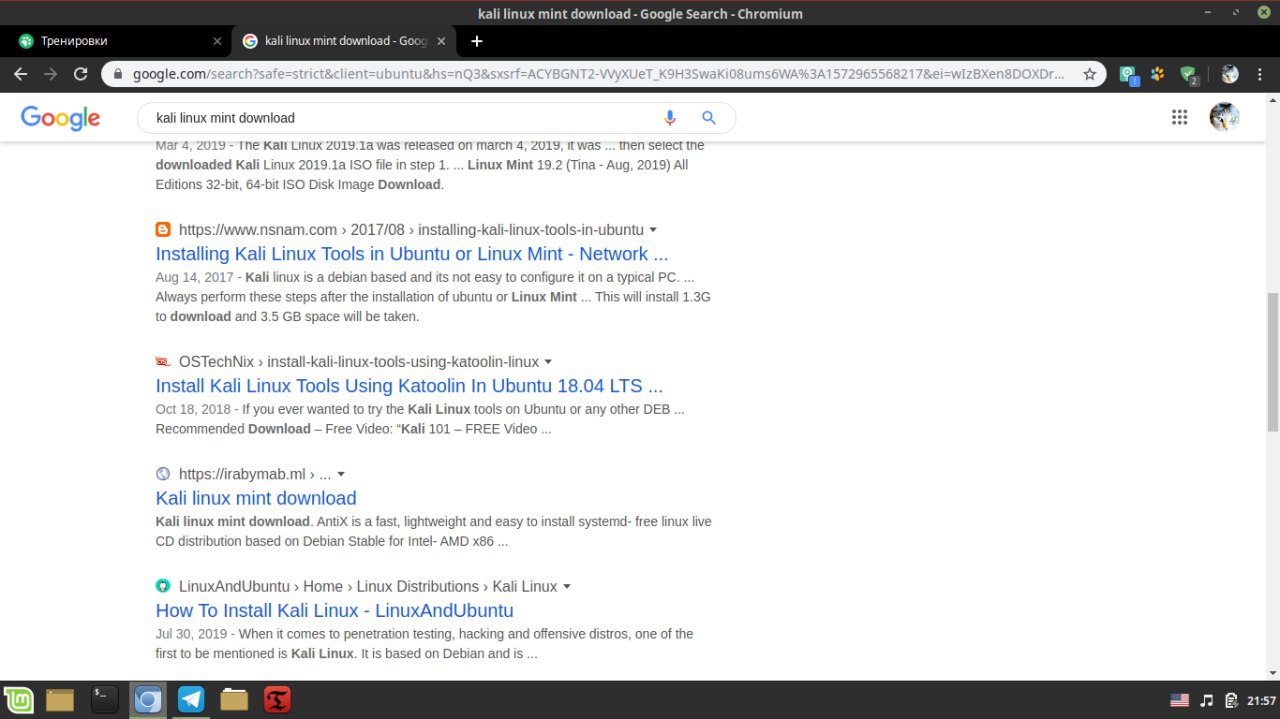Click the 'Jul 30, 2019' result date
Screen dimensions: 1280x719
coord(192,634)
